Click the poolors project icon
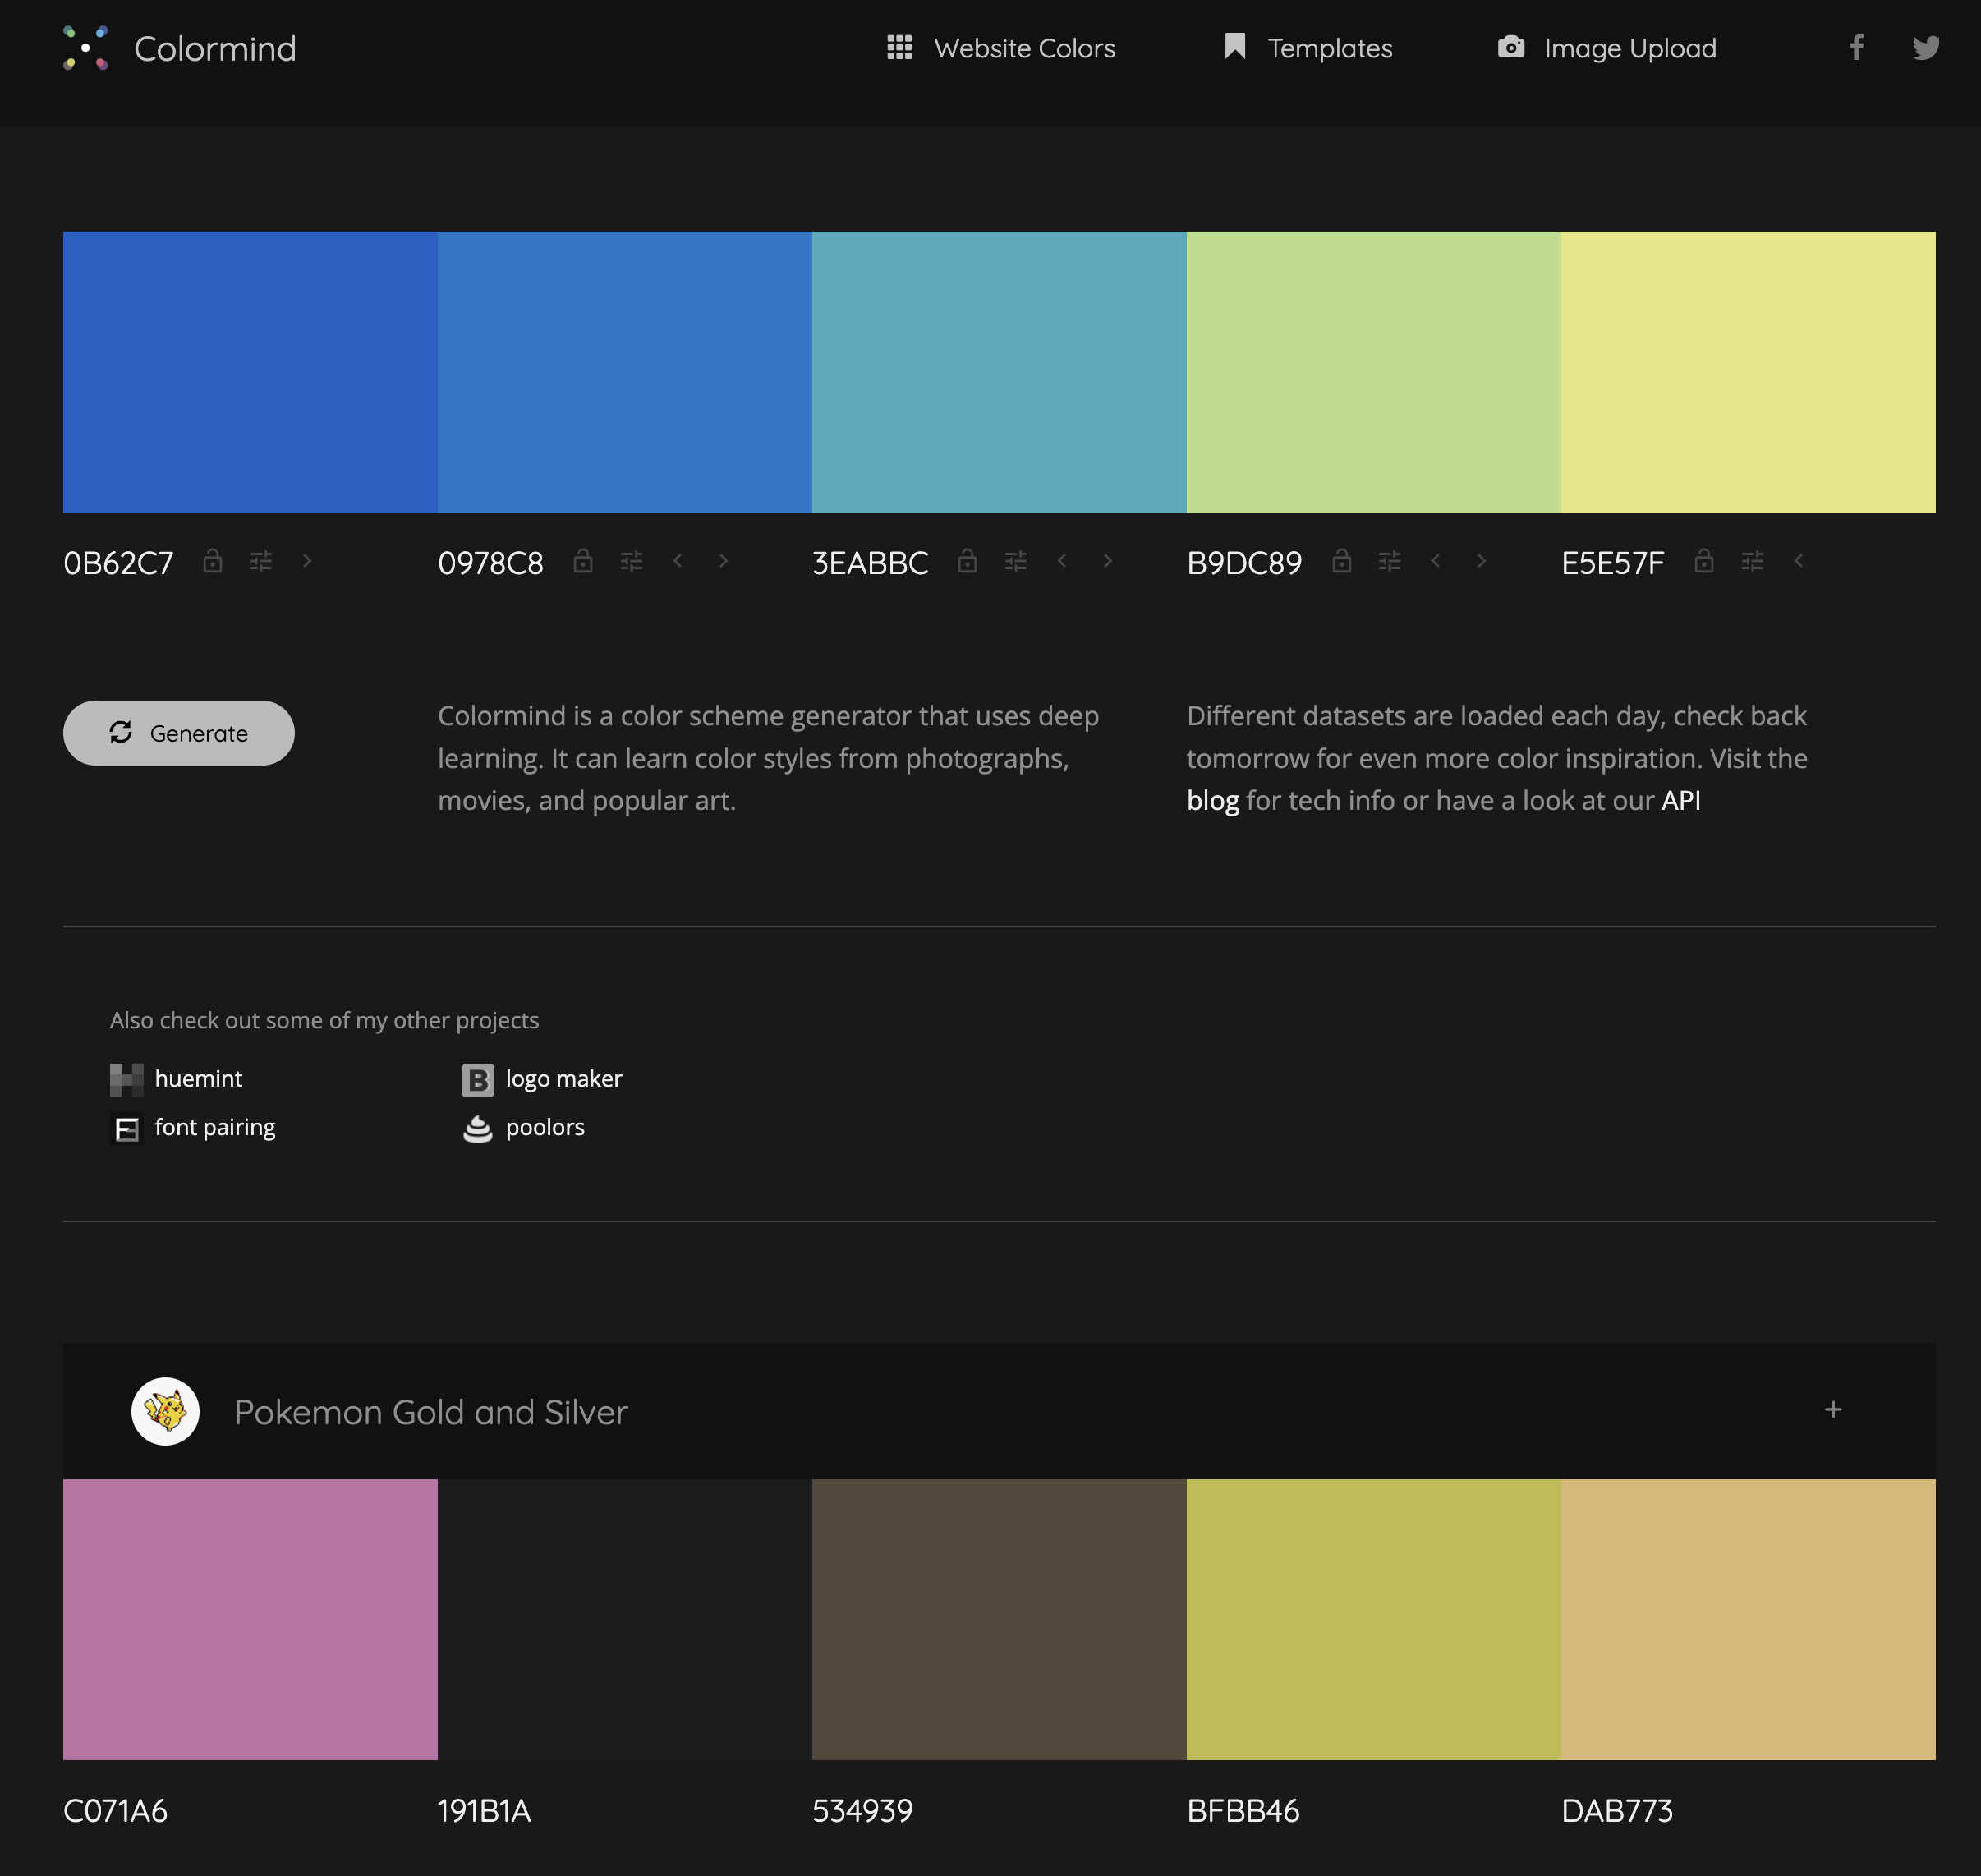This screenshot has width=1981, height=1876. click(478, 1129)
